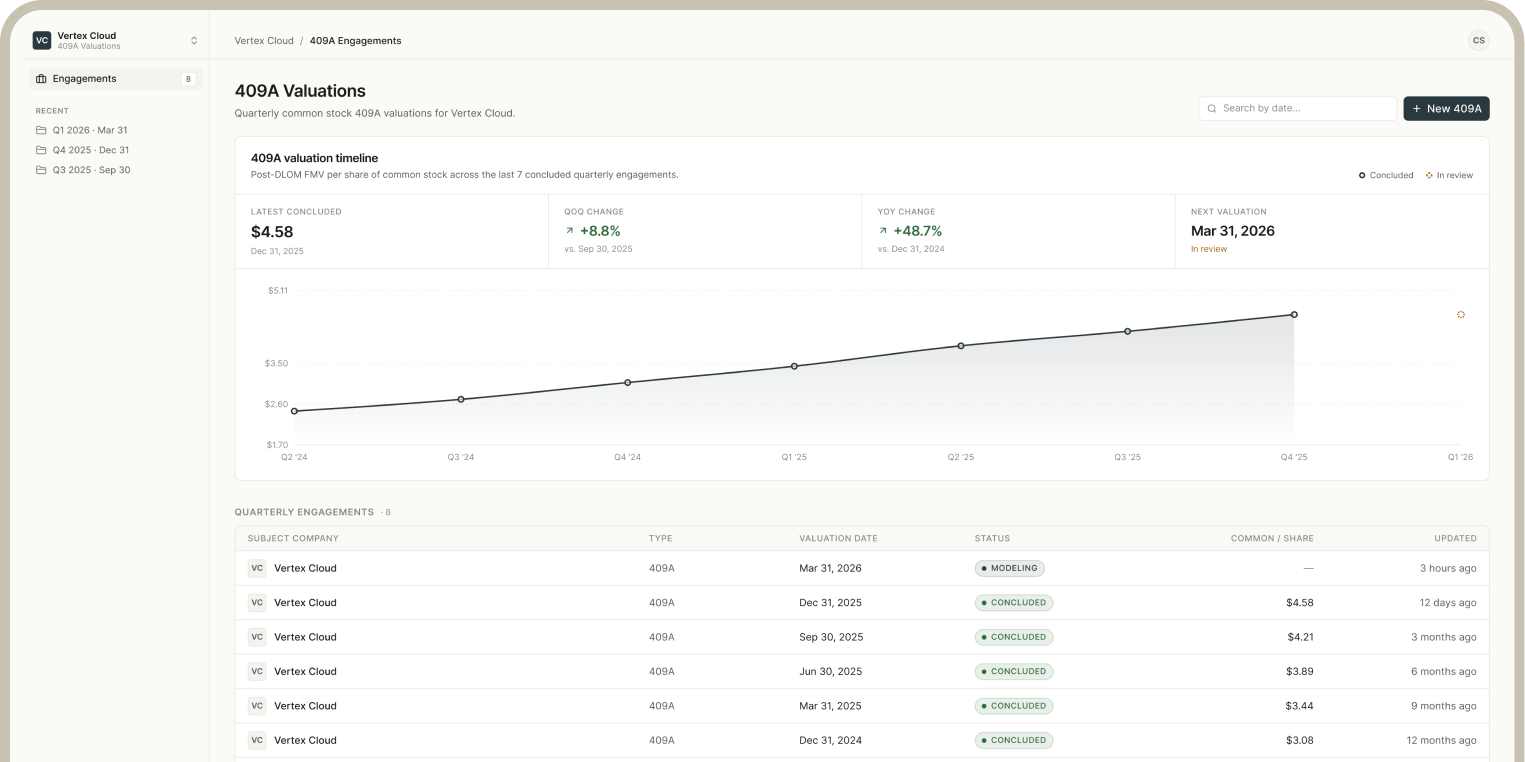
Task: Click the 409A Engagements breadcrumb
Action: (355, 41)
